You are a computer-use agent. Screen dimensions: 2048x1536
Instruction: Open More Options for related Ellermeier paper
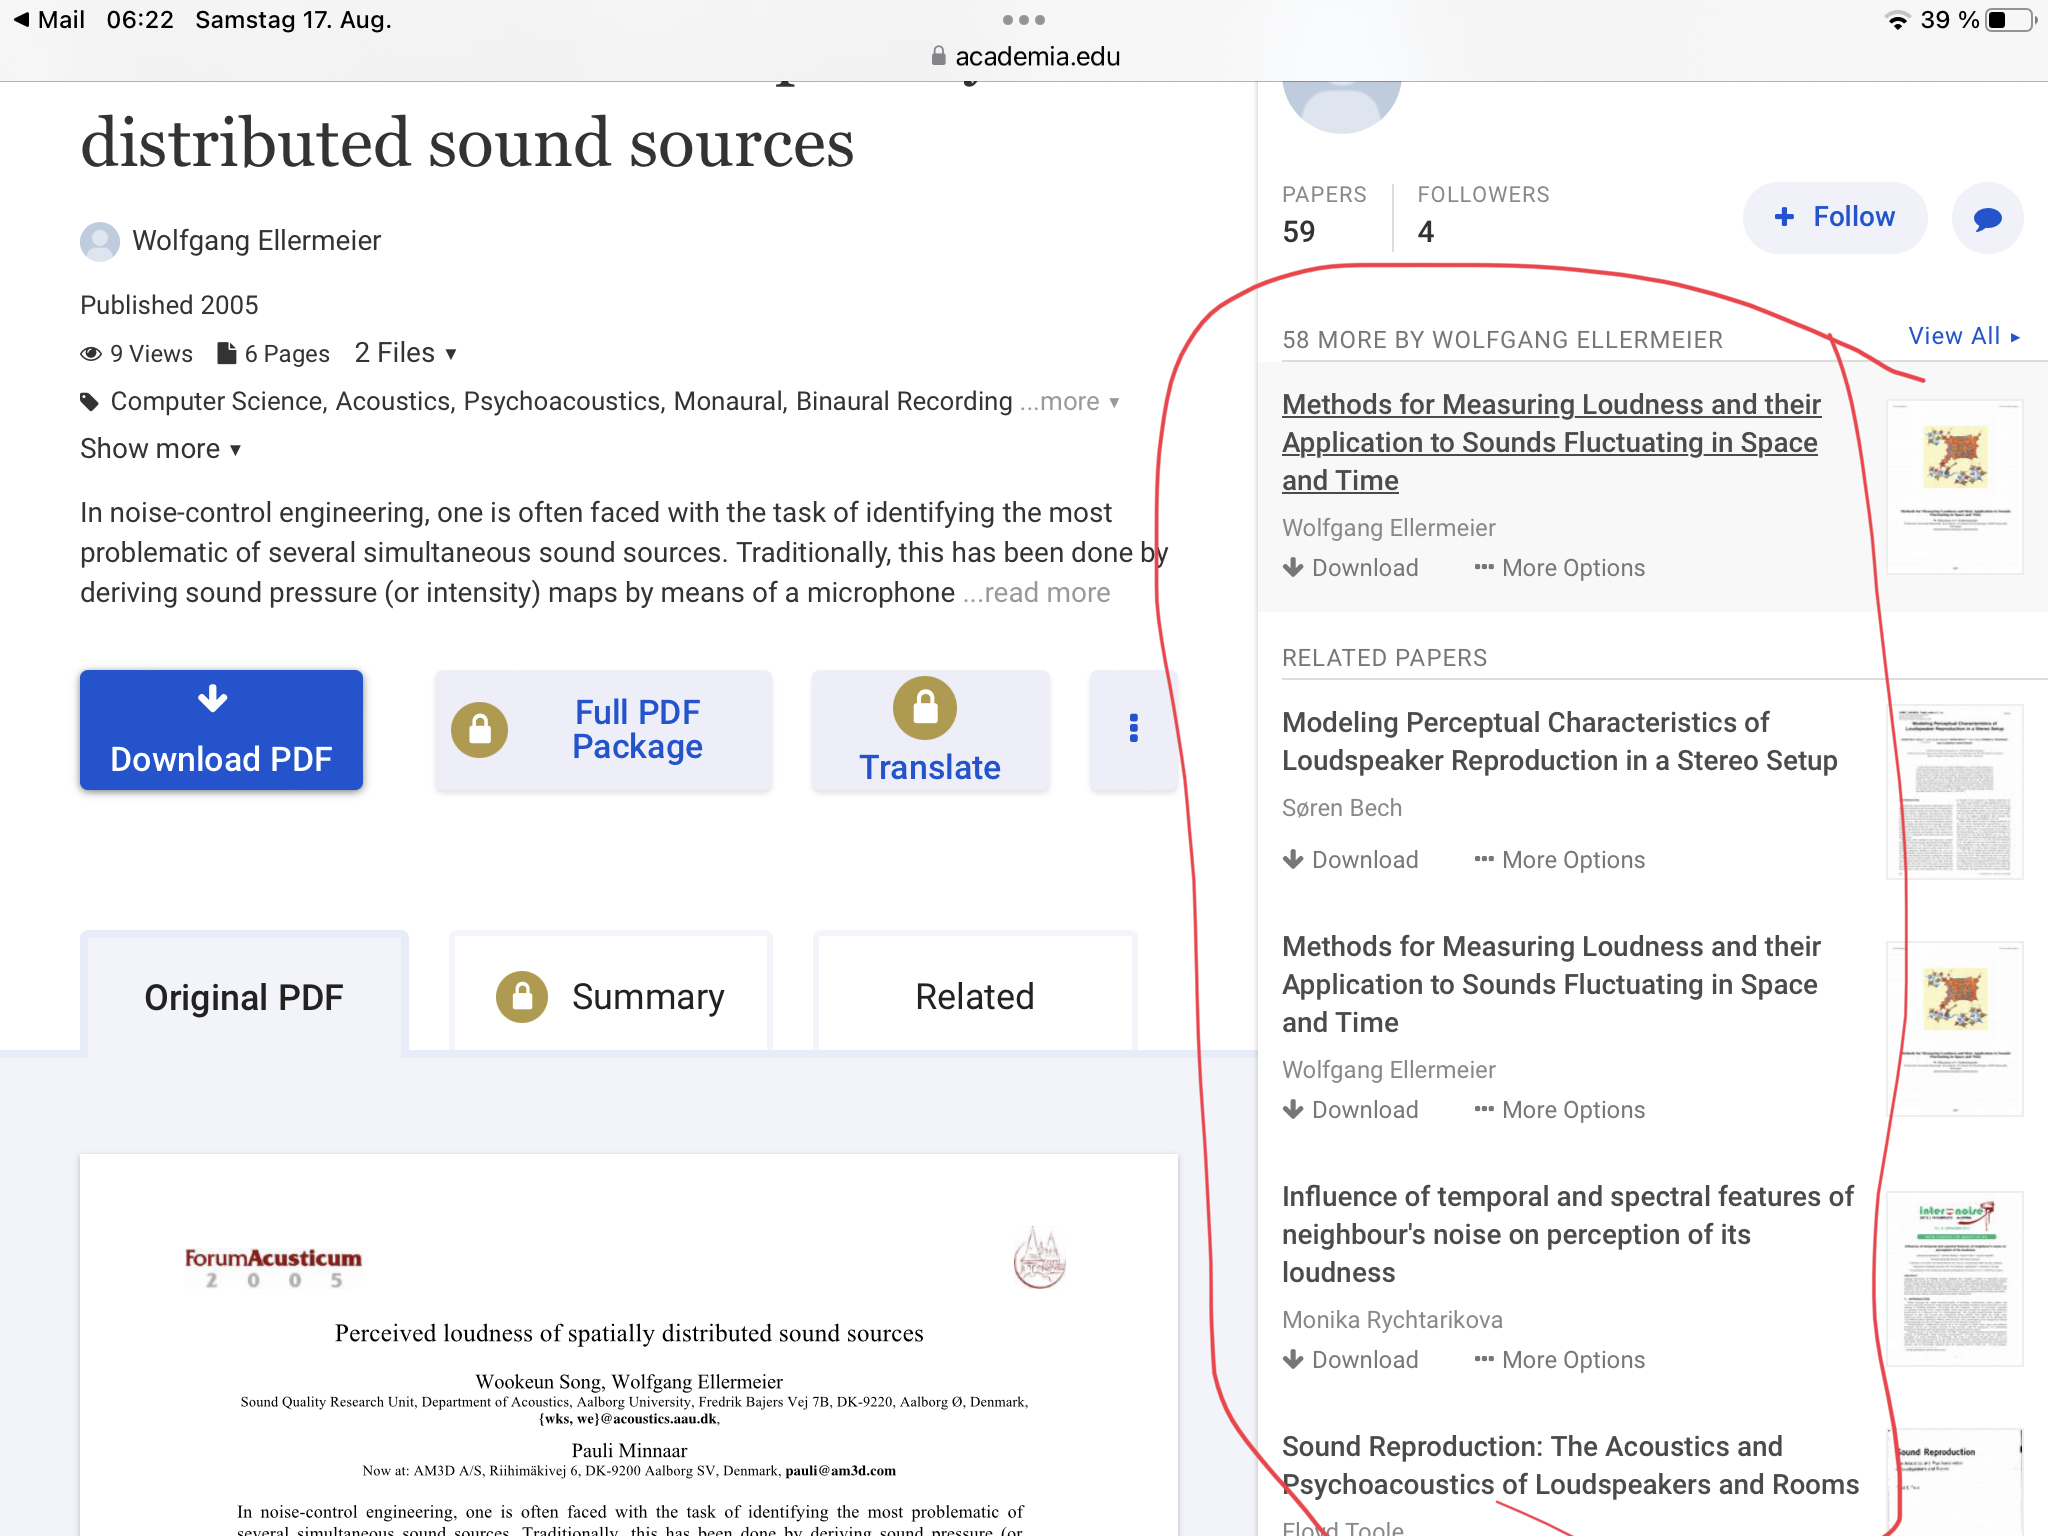pos(1560,1110)
